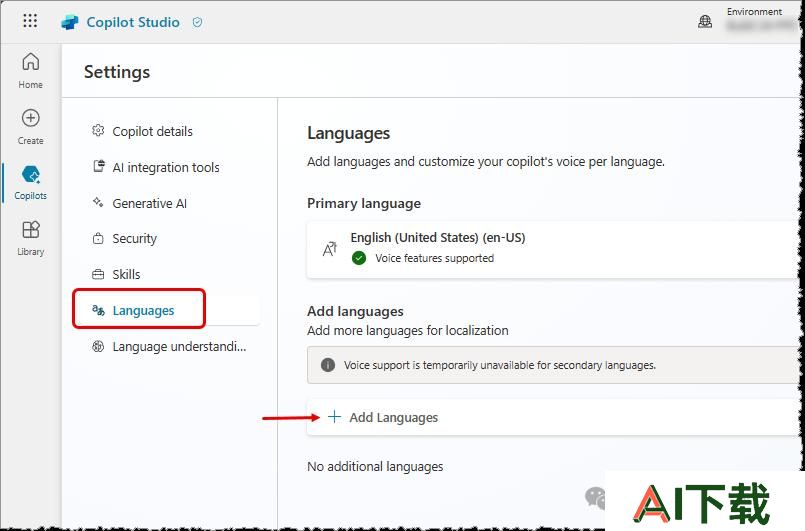Go to Home in the left rail
805x531 pixels.
click(x=30, y=71)
